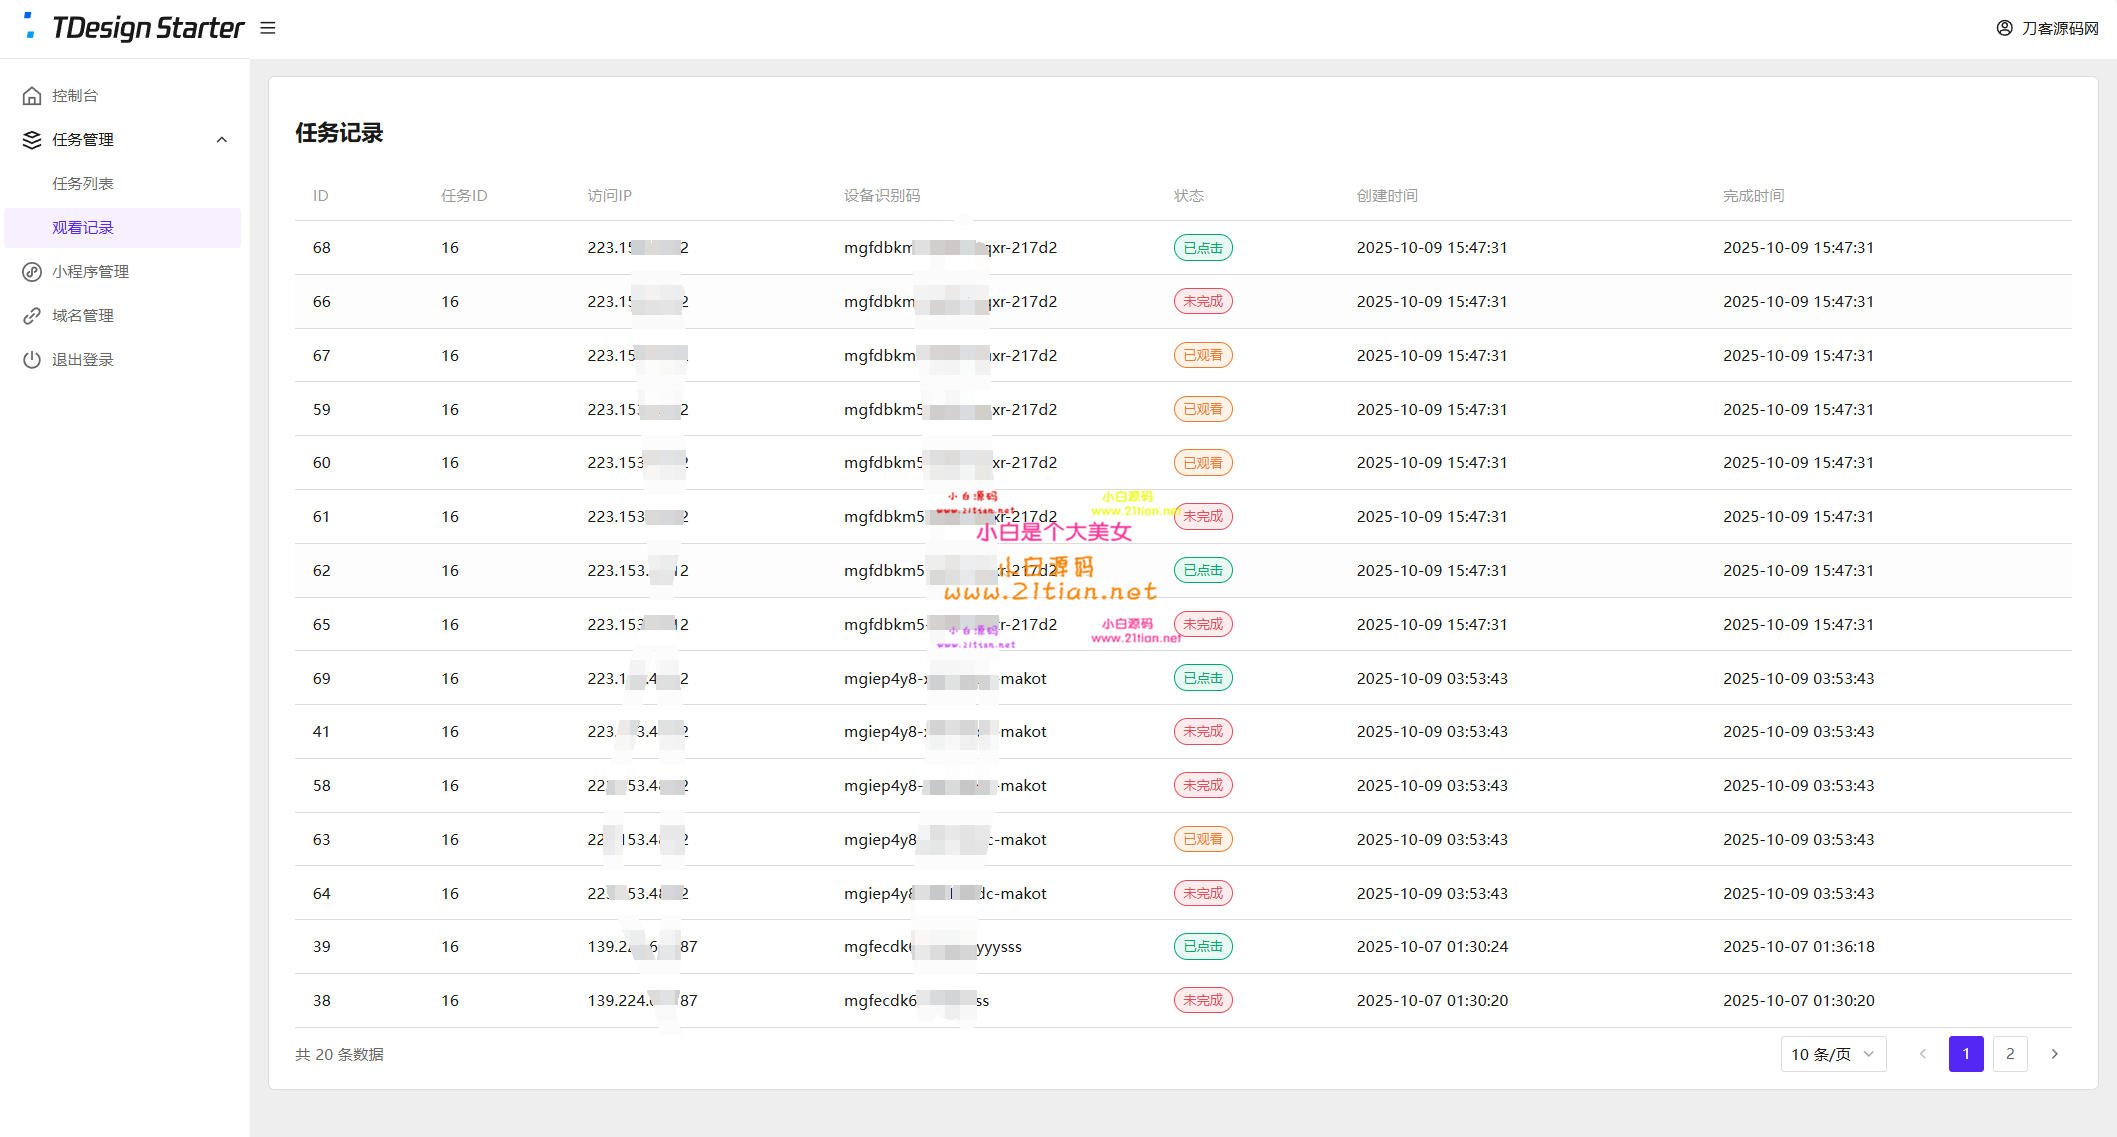Click the 域名管理 link icon

pyautogui.click(x=32, y=316)
